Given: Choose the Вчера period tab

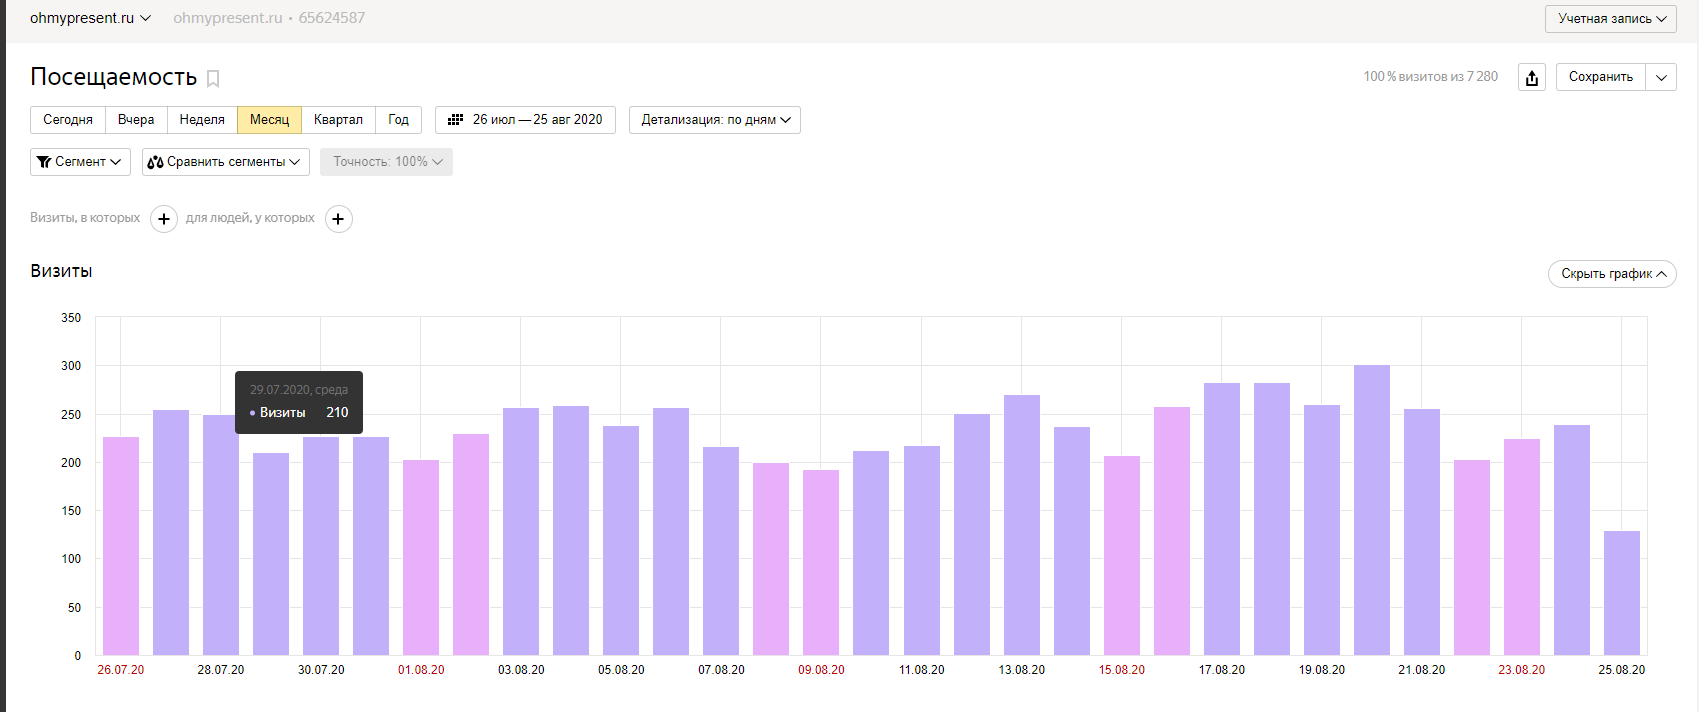Looking at the screenshot, I should (x=136, y=120).
